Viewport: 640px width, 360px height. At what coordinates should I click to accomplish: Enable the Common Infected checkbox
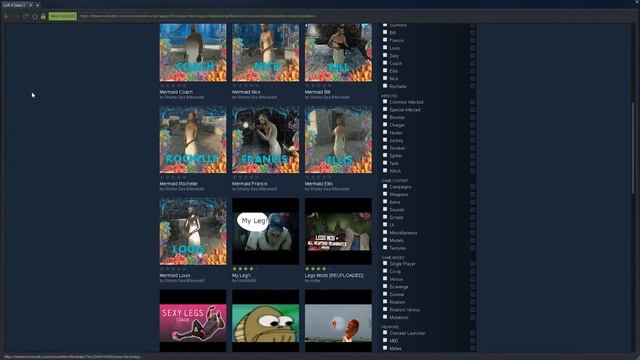[385, 102]
